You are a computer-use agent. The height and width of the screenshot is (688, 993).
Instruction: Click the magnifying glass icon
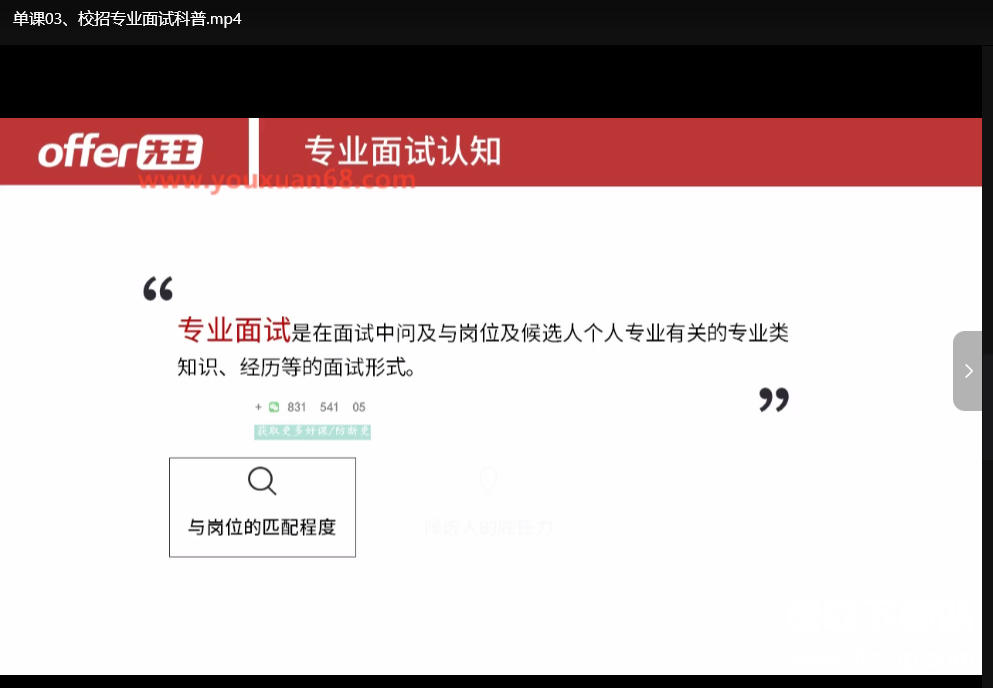pyautogui.click(x=262, y=481)
